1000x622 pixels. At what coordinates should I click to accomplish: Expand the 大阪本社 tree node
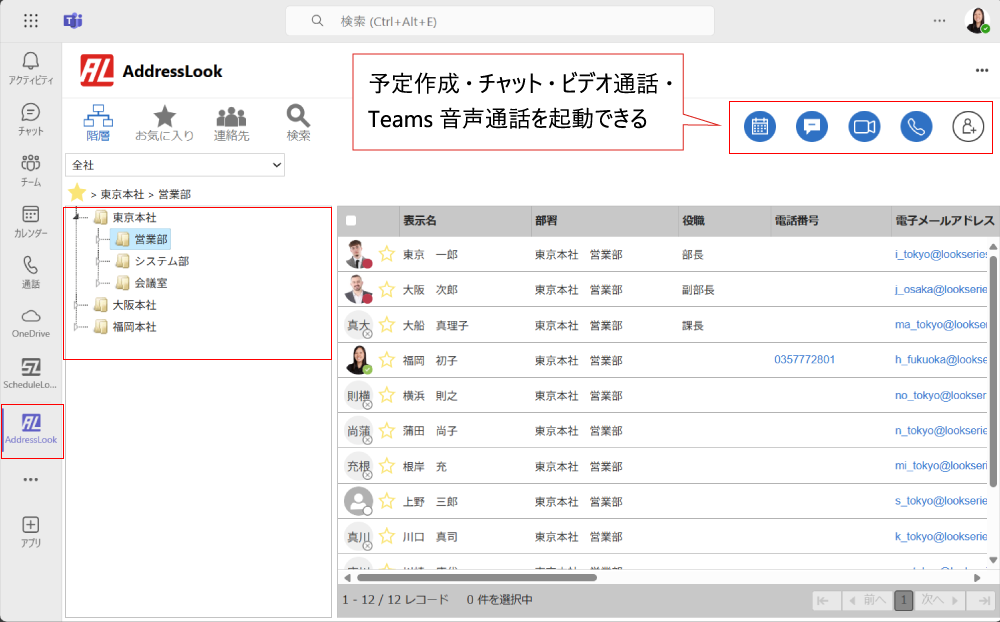77,305
